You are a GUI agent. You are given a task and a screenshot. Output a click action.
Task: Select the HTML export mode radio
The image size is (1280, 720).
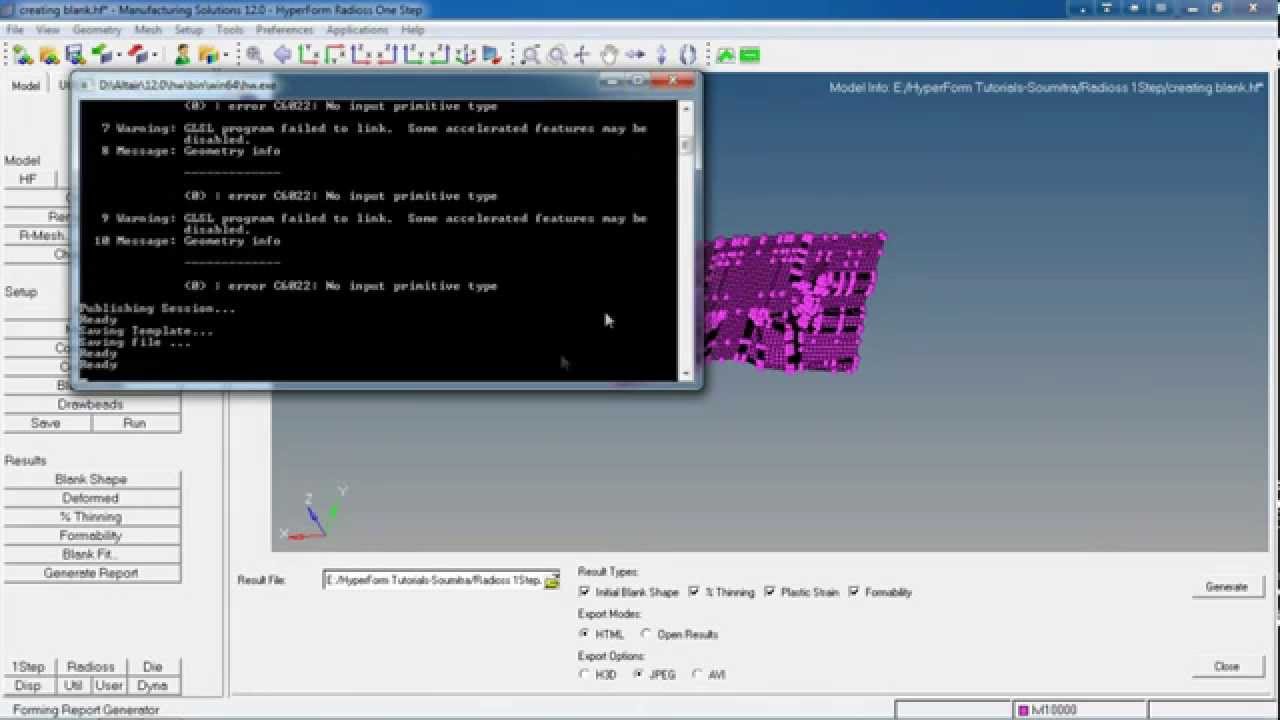click(584, 634)
